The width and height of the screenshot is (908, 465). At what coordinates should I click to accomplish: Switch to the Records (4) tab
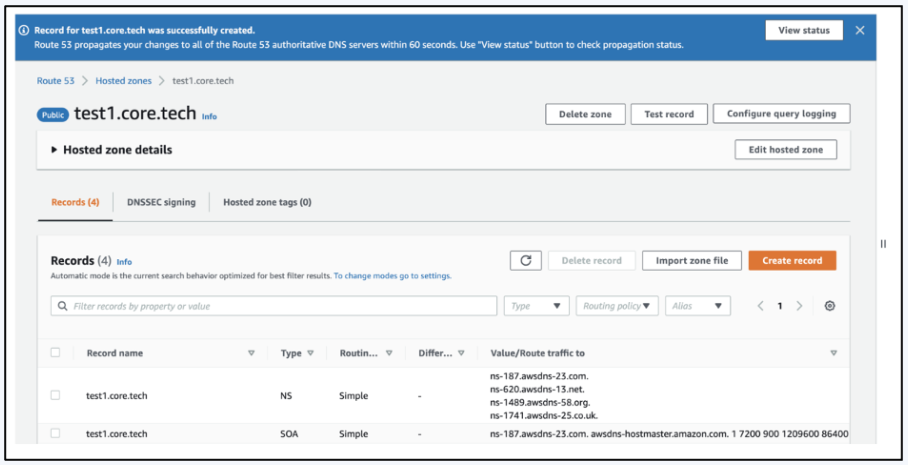(75, 202)
